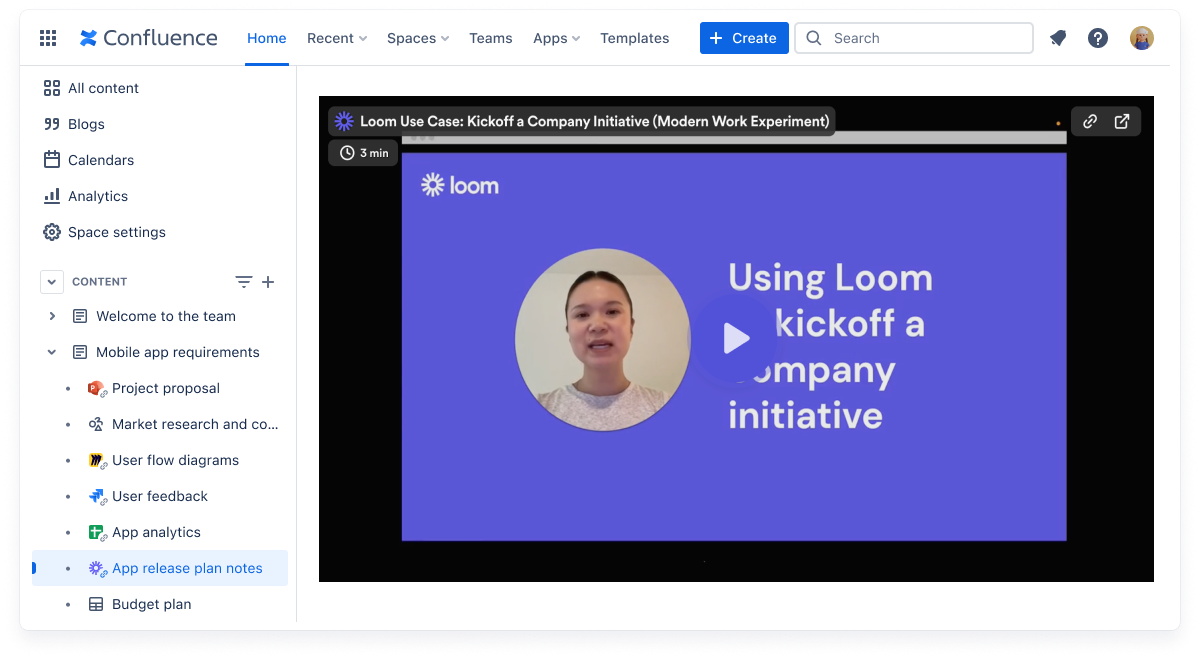This screenshot has width=1200, height=660.
Task: Click the Space settings gear icon
Action: coord(52,232)
